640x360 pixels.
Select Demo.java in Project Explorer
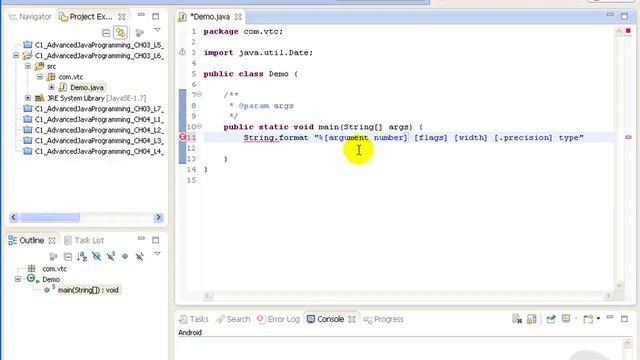click(x=87, y=87)
